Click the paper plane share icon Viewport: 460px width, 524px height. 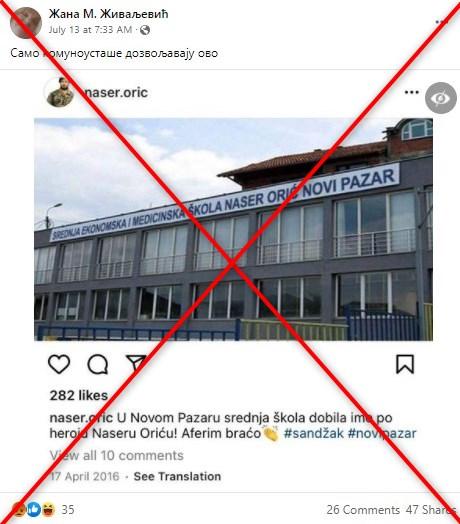pyautogui.click(x=136, y=363)
